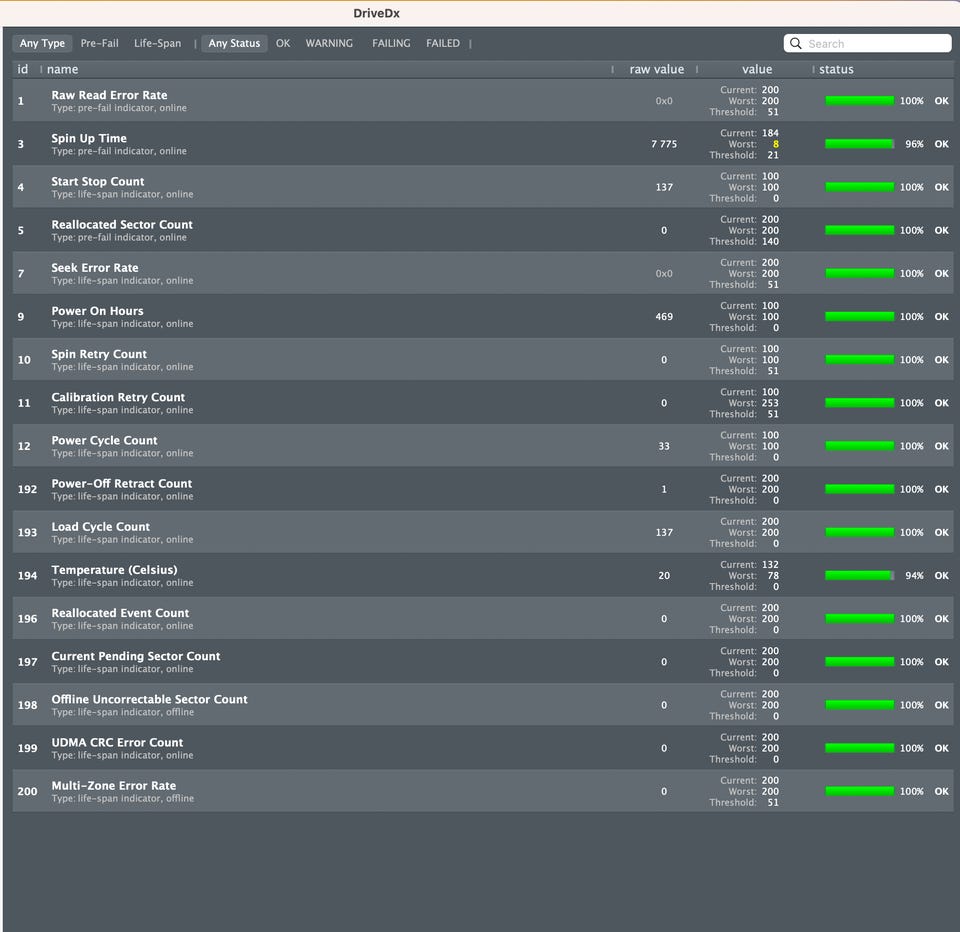Select the Any Type filter
The width and height of the screenshot is (960, 932).
click(42, 43)
